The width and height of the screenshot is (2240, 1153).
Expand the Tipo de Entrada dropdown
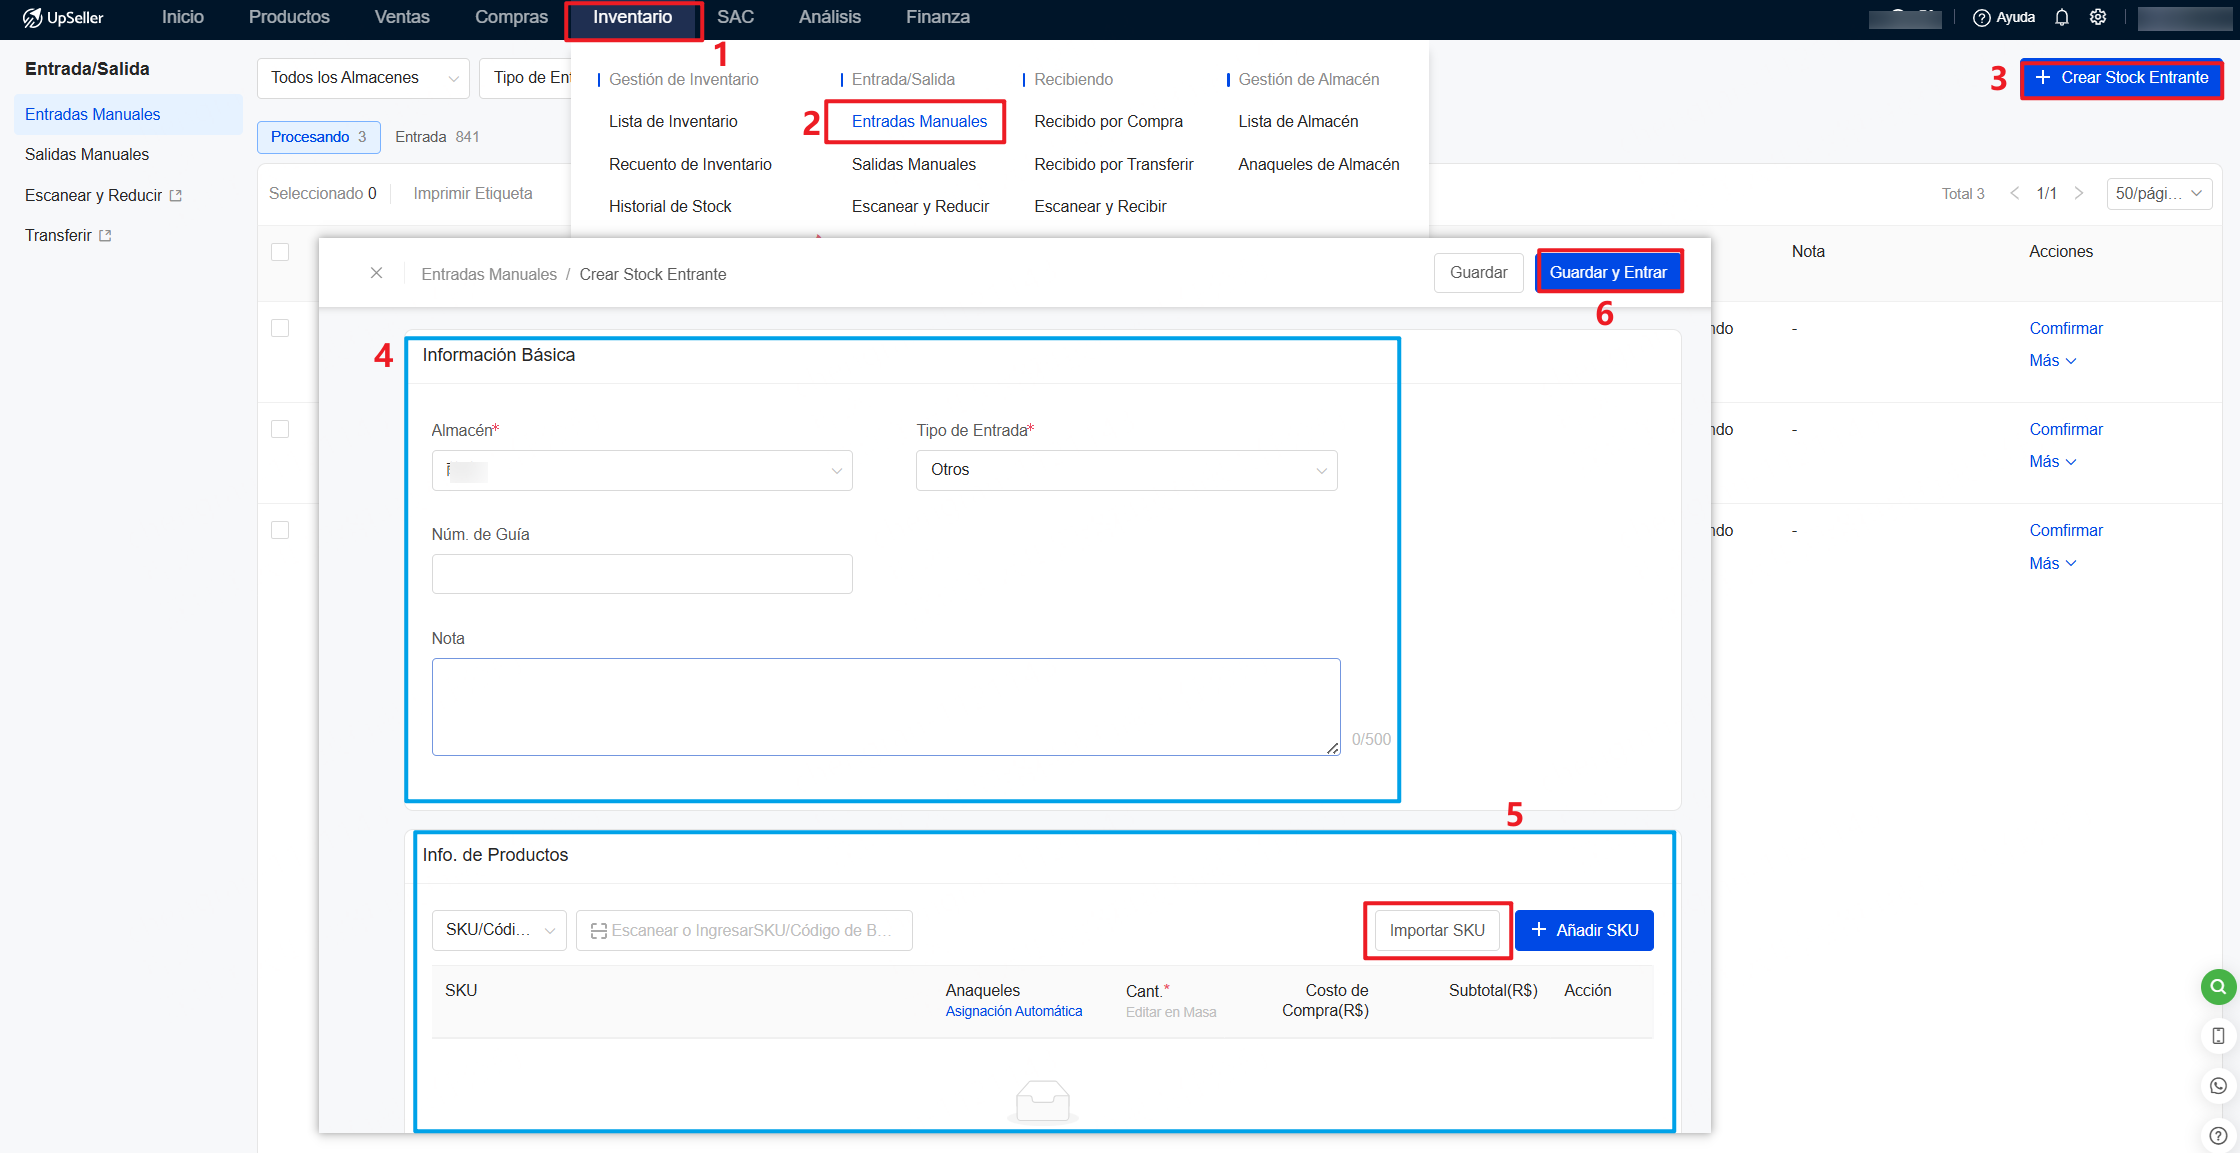click(x=1126, y=470)
